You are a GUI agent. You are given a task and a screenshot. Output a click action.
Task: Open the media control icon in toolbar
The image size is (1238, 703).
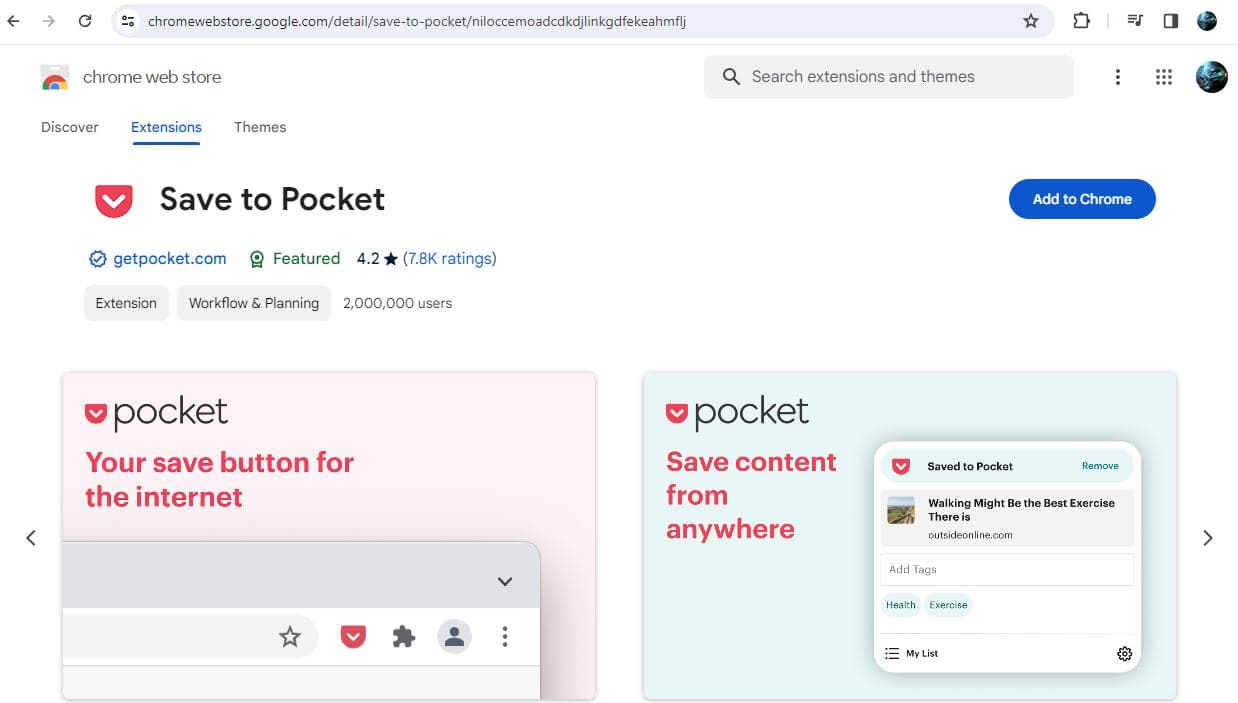pos(1135,21)
